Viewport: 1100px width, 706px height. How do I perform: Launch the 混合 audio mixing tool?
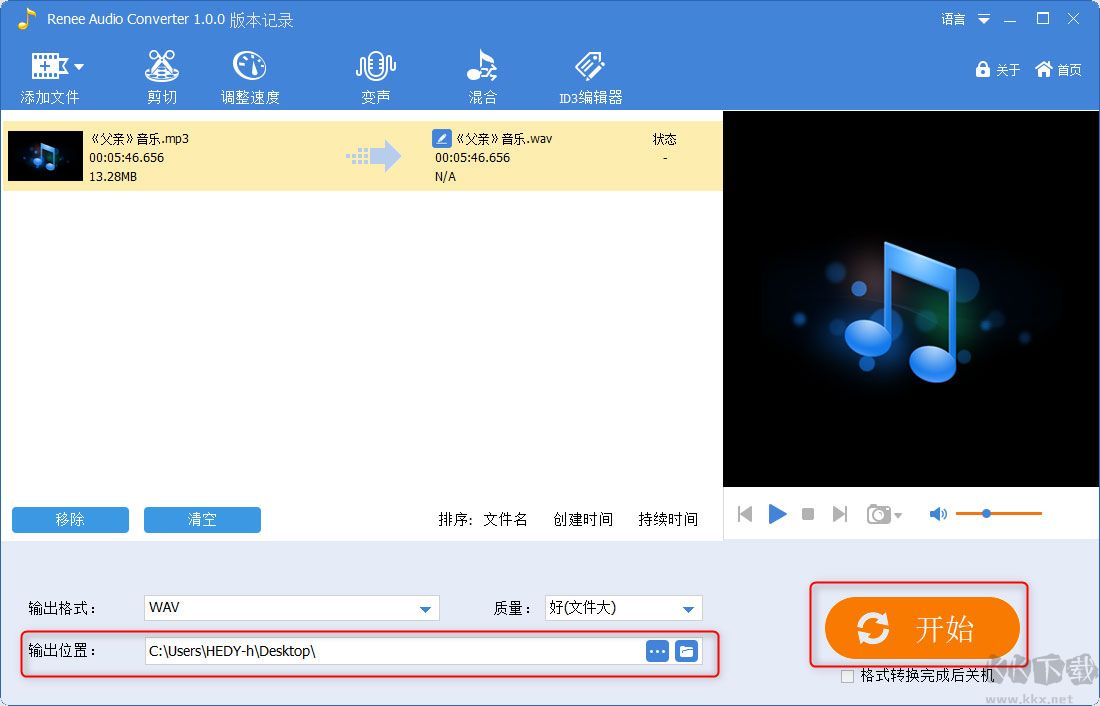(482, 75)
